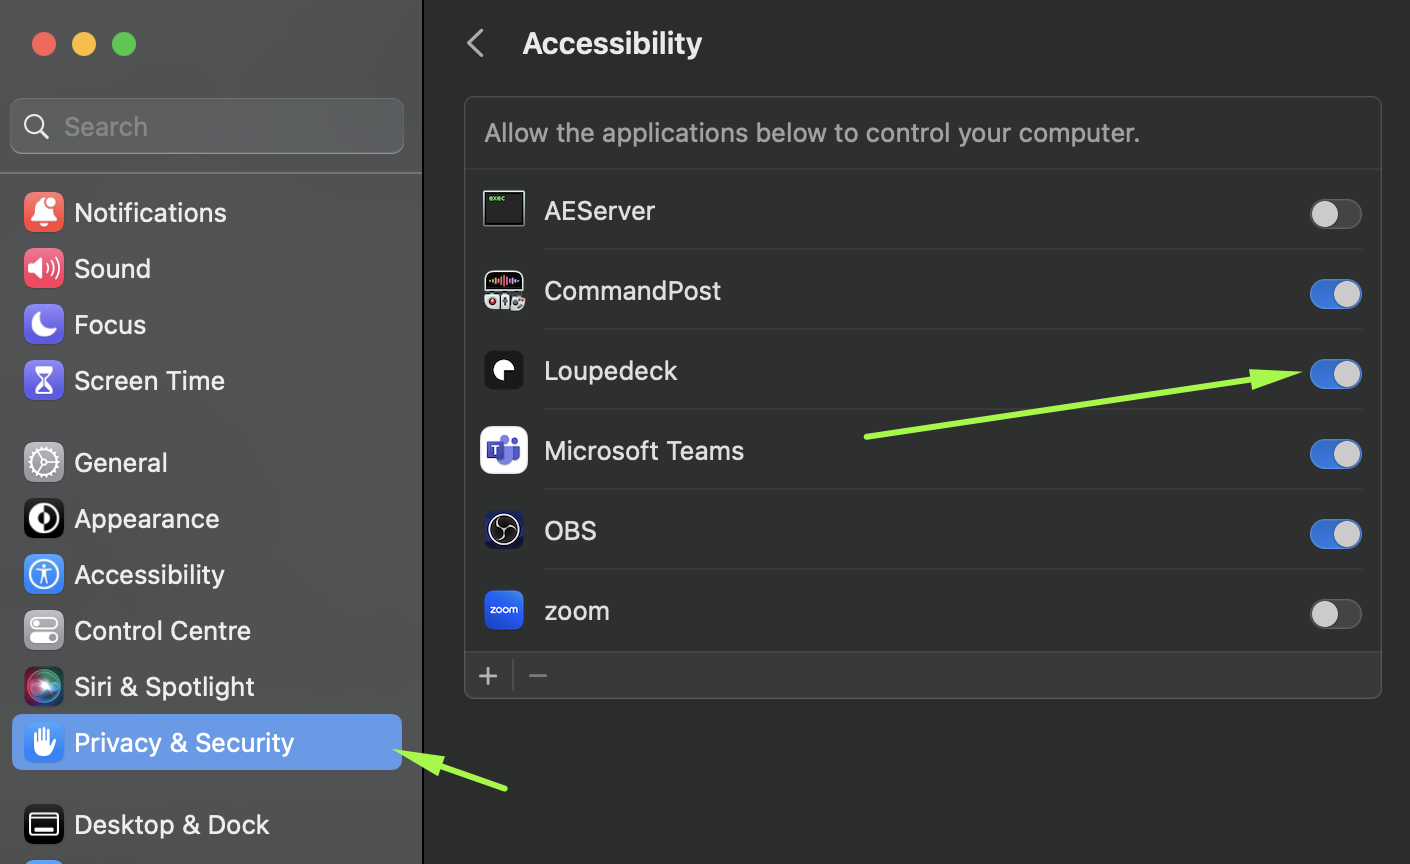Click the Sound speaker icon
1410x864 pixels.
[x=44, y=268]
